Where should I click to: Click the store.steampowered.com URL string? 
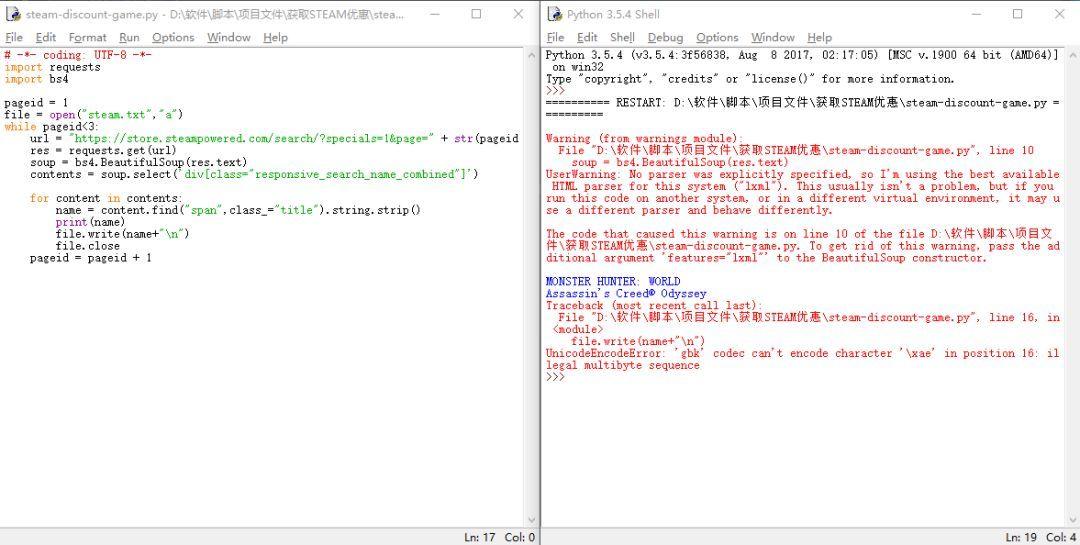(x=251, y=138)
